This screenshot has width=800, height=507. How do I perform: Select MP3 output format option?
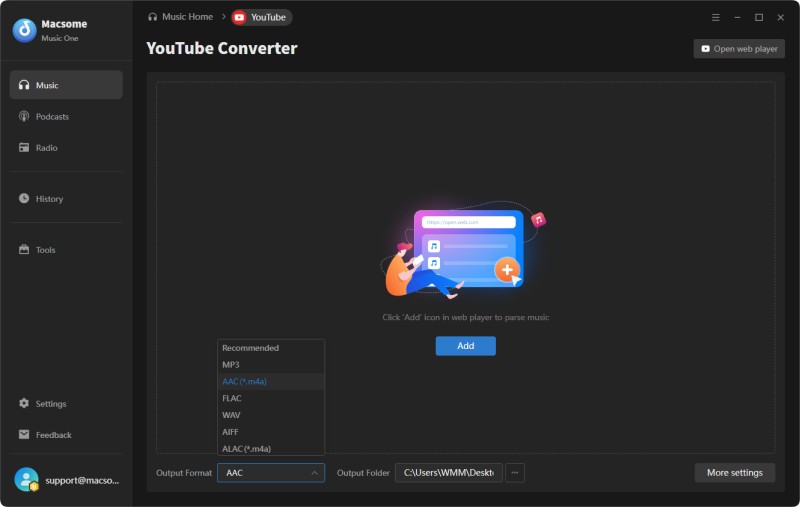[x=271, y=365]
